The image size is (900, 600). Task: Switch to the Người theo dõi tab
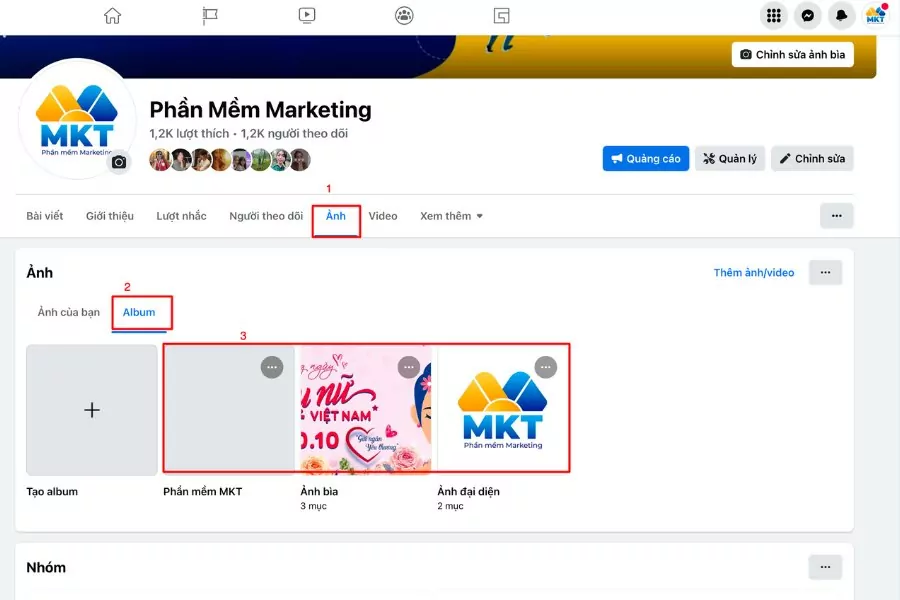pos(266,216)
